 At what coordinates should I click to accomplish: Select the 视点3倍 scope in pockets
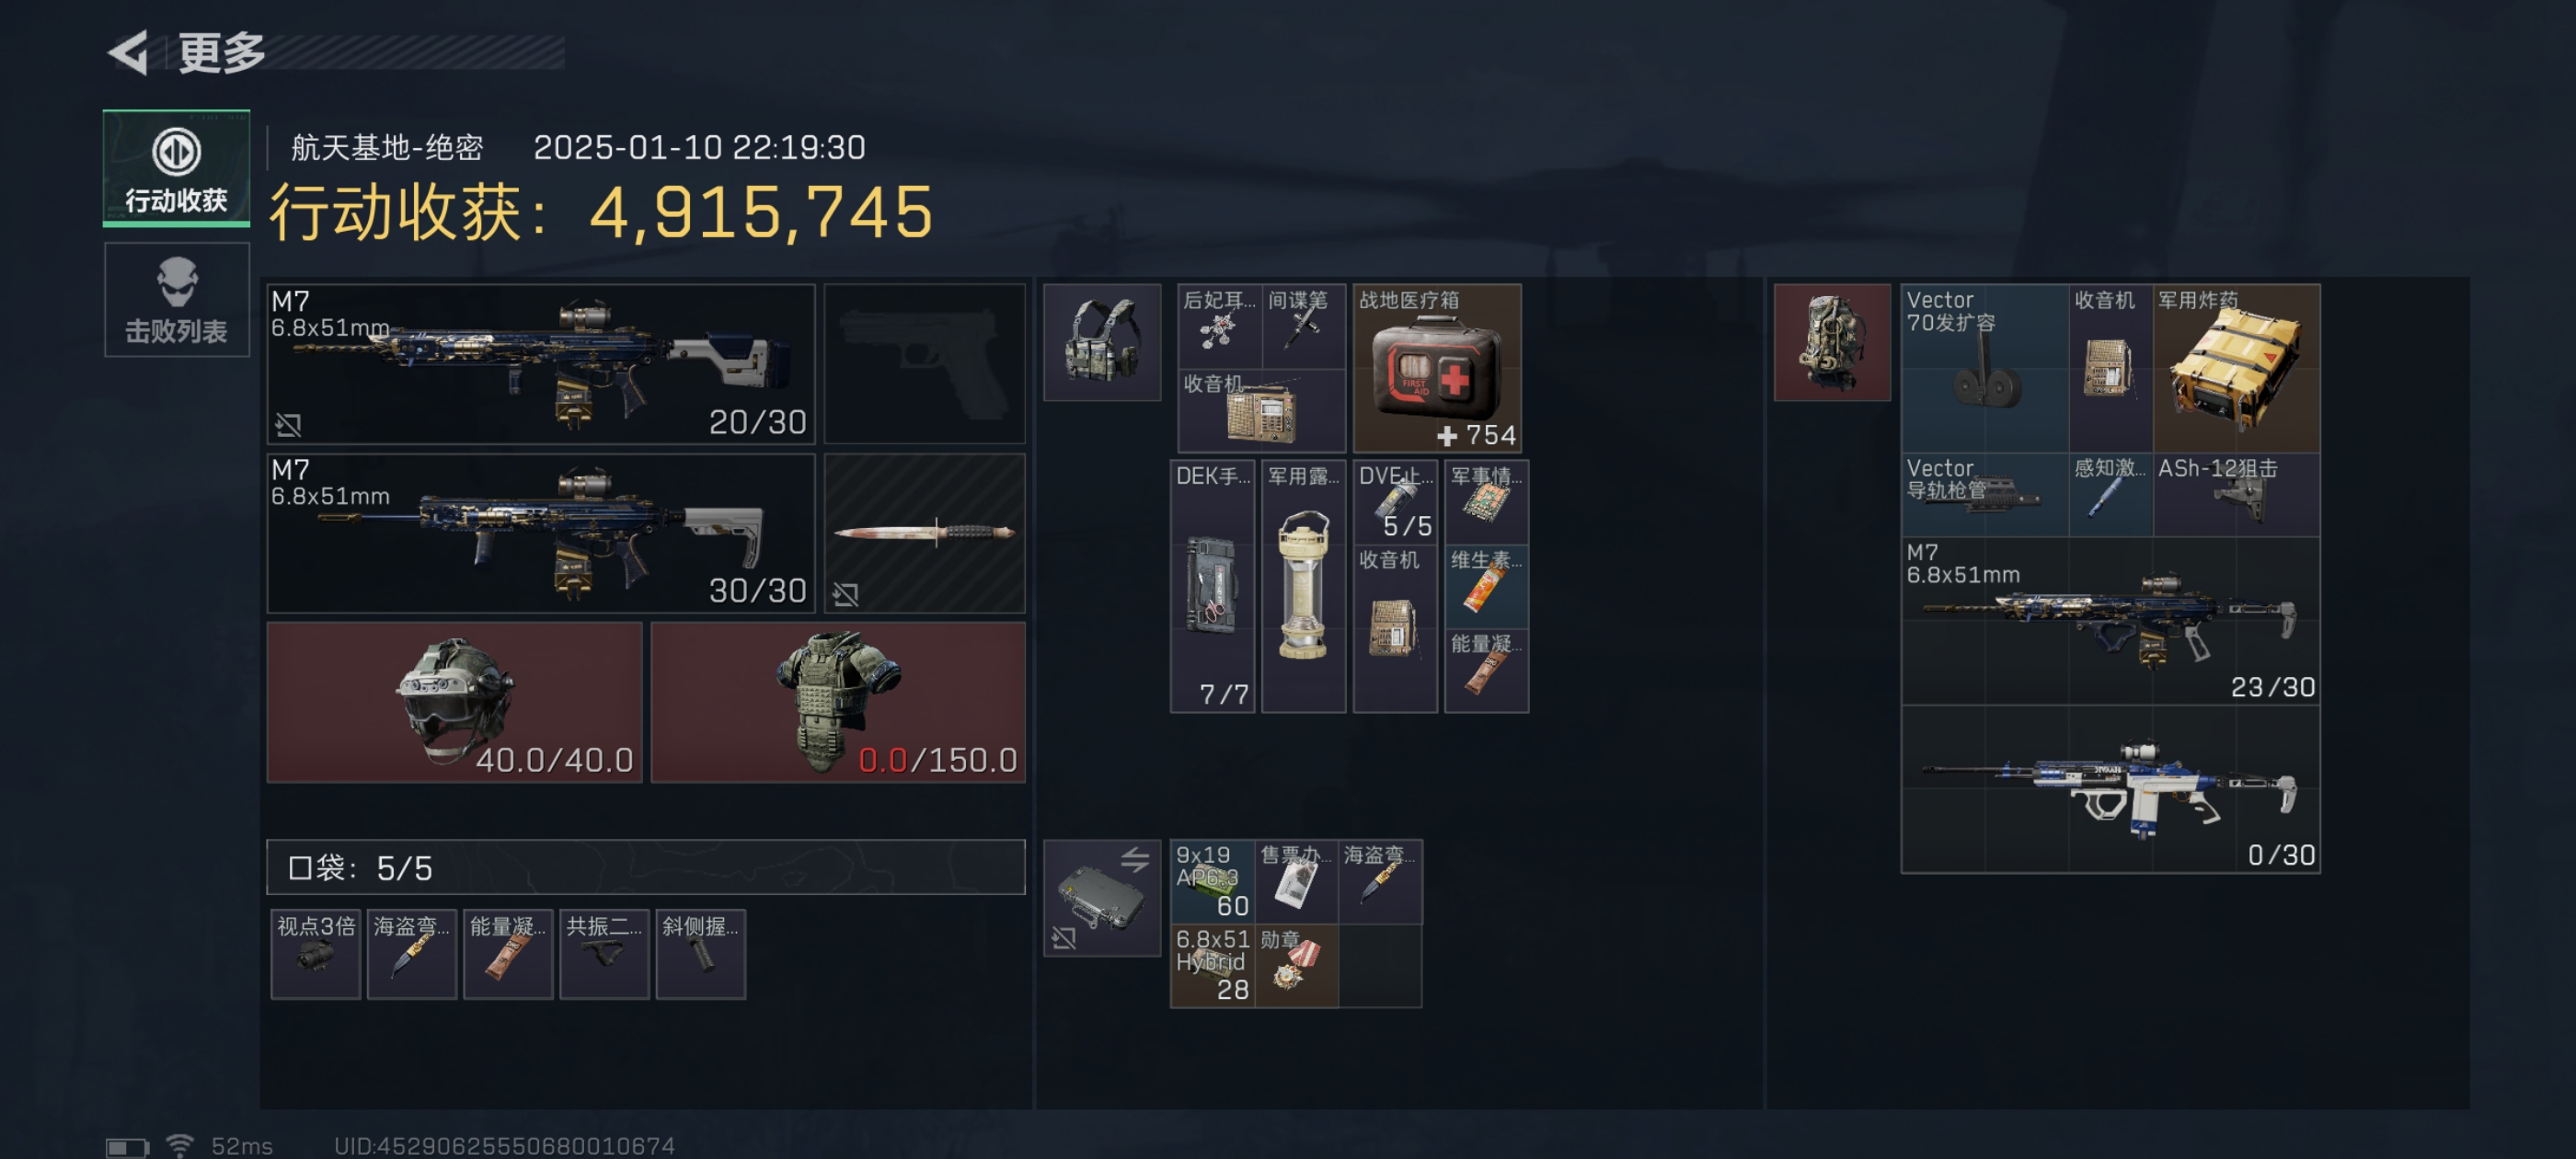pyautogui.click(x=316, y=954)
